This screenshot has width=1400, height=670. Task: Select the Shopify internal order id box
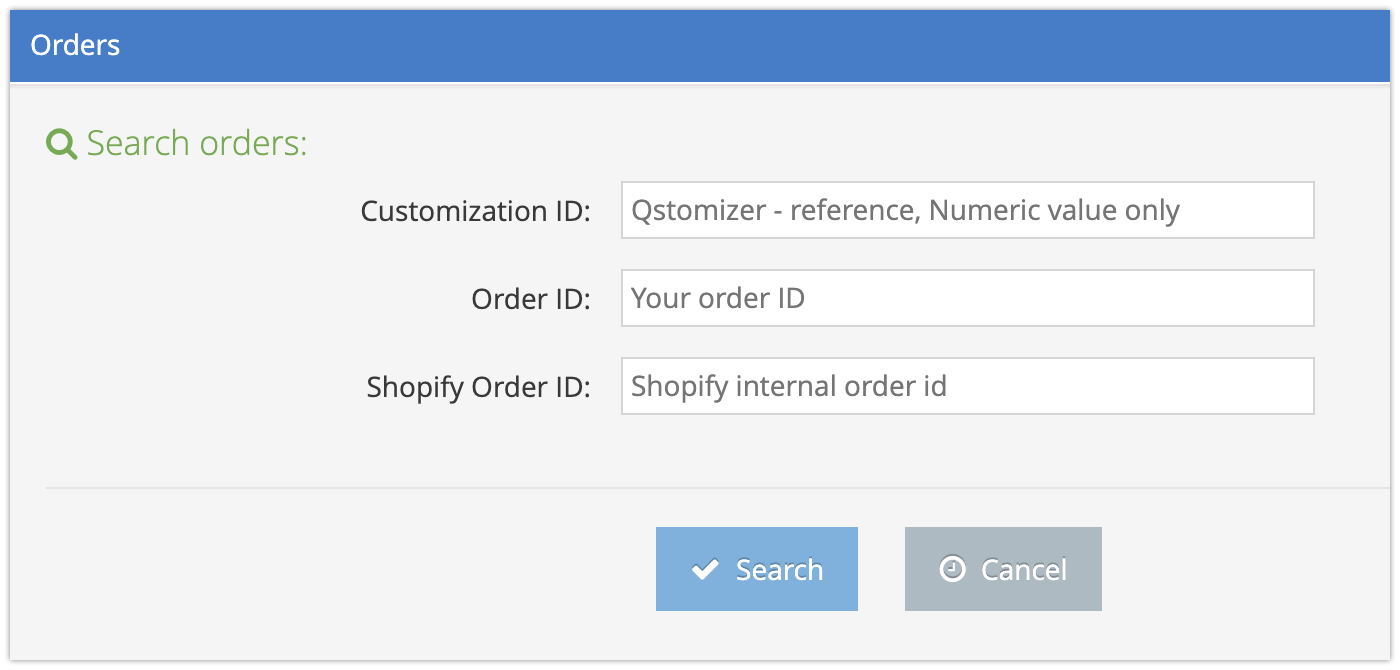click(967, 386)
